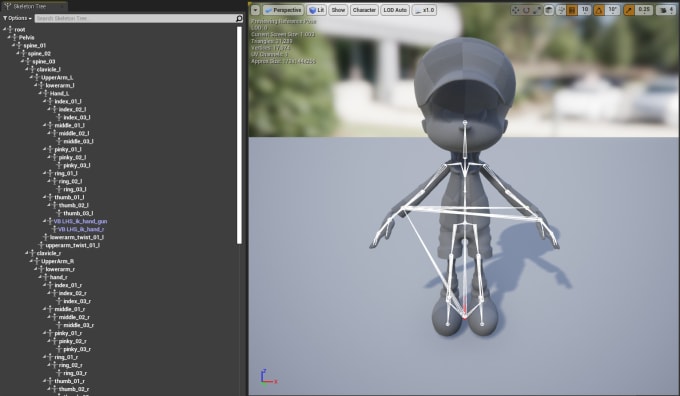
Task: Click the Perspective view button
Action: (283, 10)
